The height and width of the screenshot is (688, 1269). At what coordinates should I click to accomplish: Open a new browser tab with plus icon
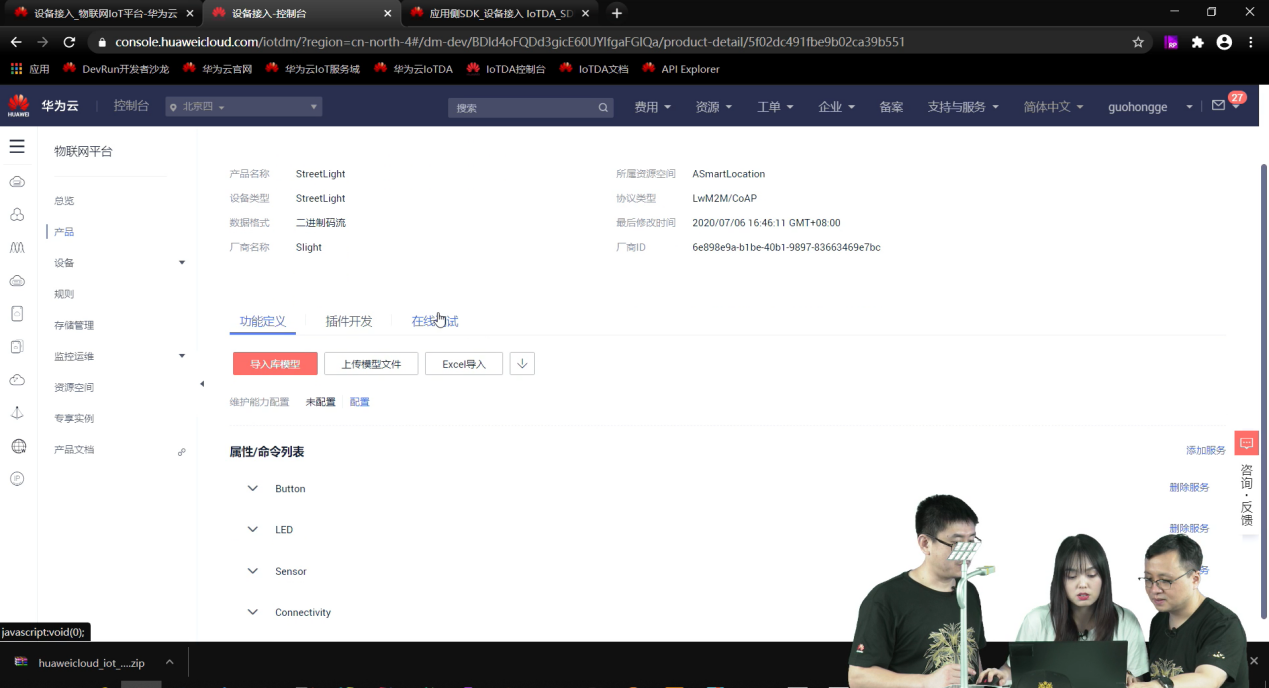coord(617,13)
